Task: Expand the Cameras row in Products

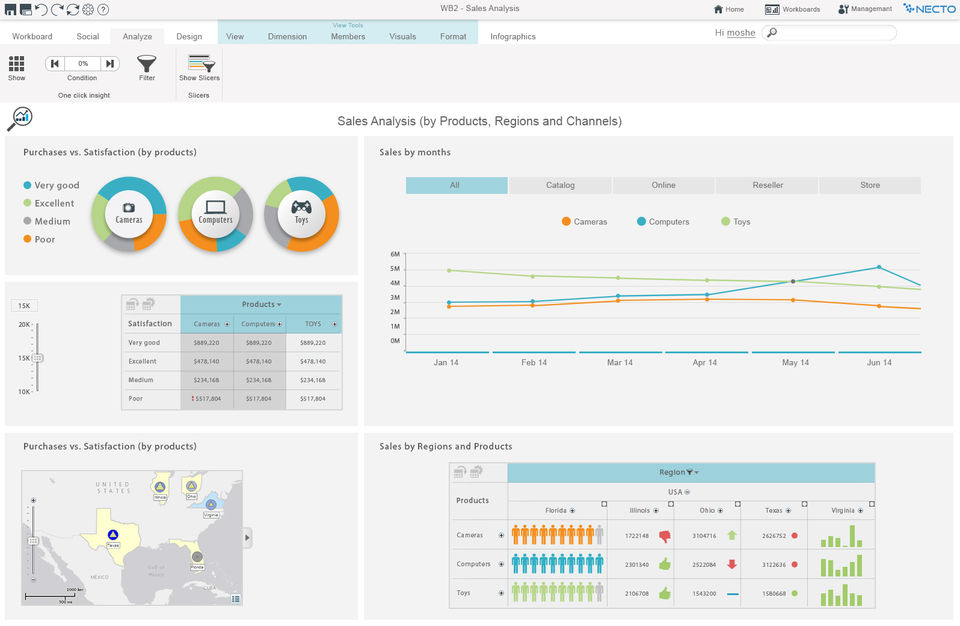Action: (x=501, y=535)
